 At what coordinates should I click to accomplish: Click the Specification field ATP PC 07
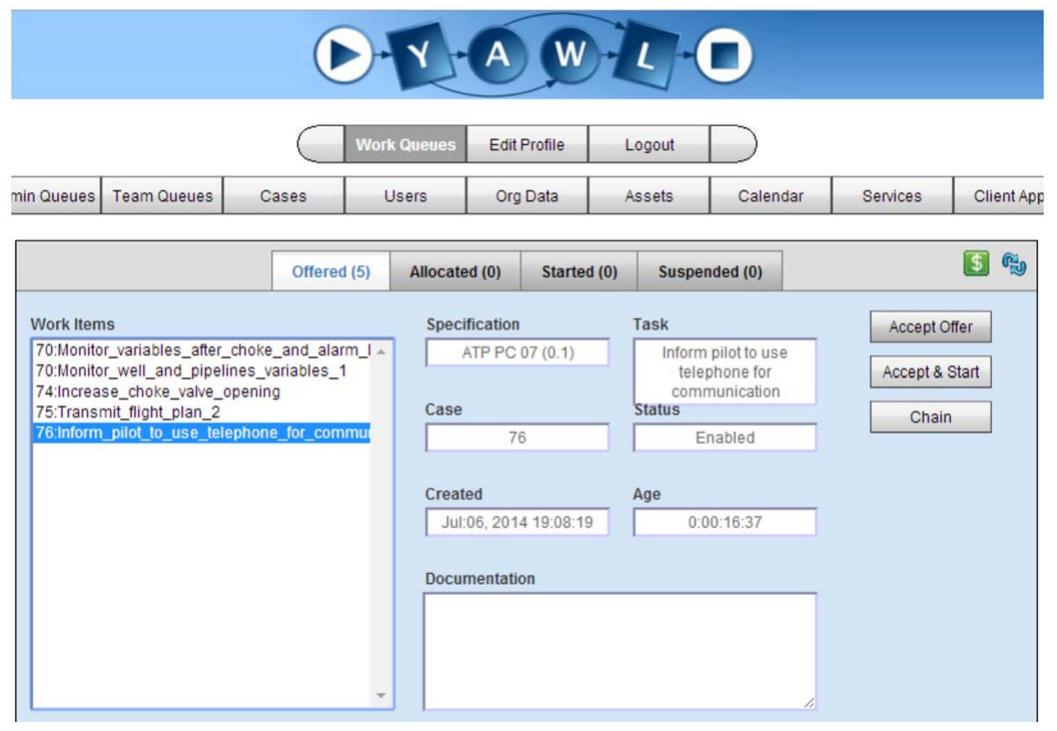[517, 353]
